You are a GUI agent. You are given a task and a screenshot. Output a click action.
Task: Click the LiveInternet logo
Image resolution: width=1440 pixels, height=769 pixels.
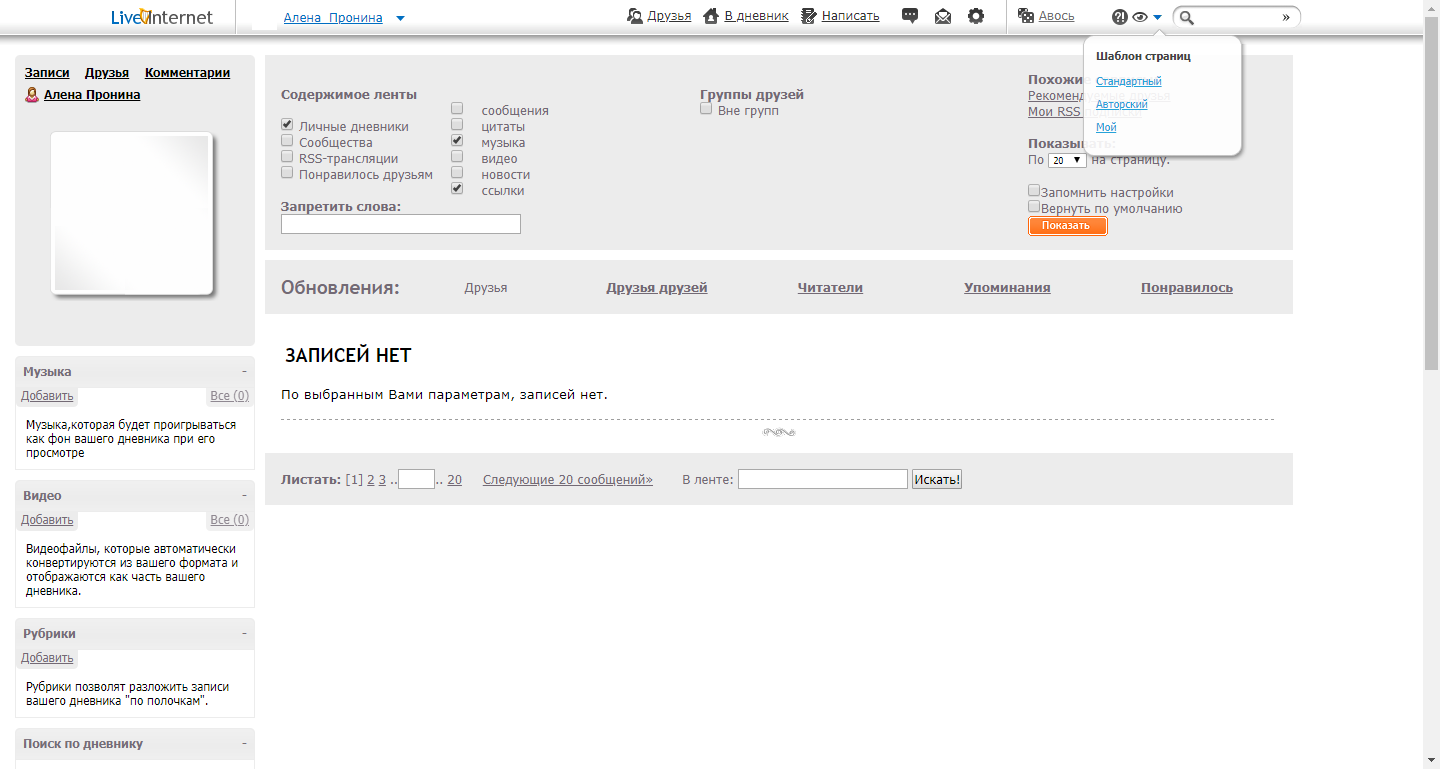click(162, 16)
